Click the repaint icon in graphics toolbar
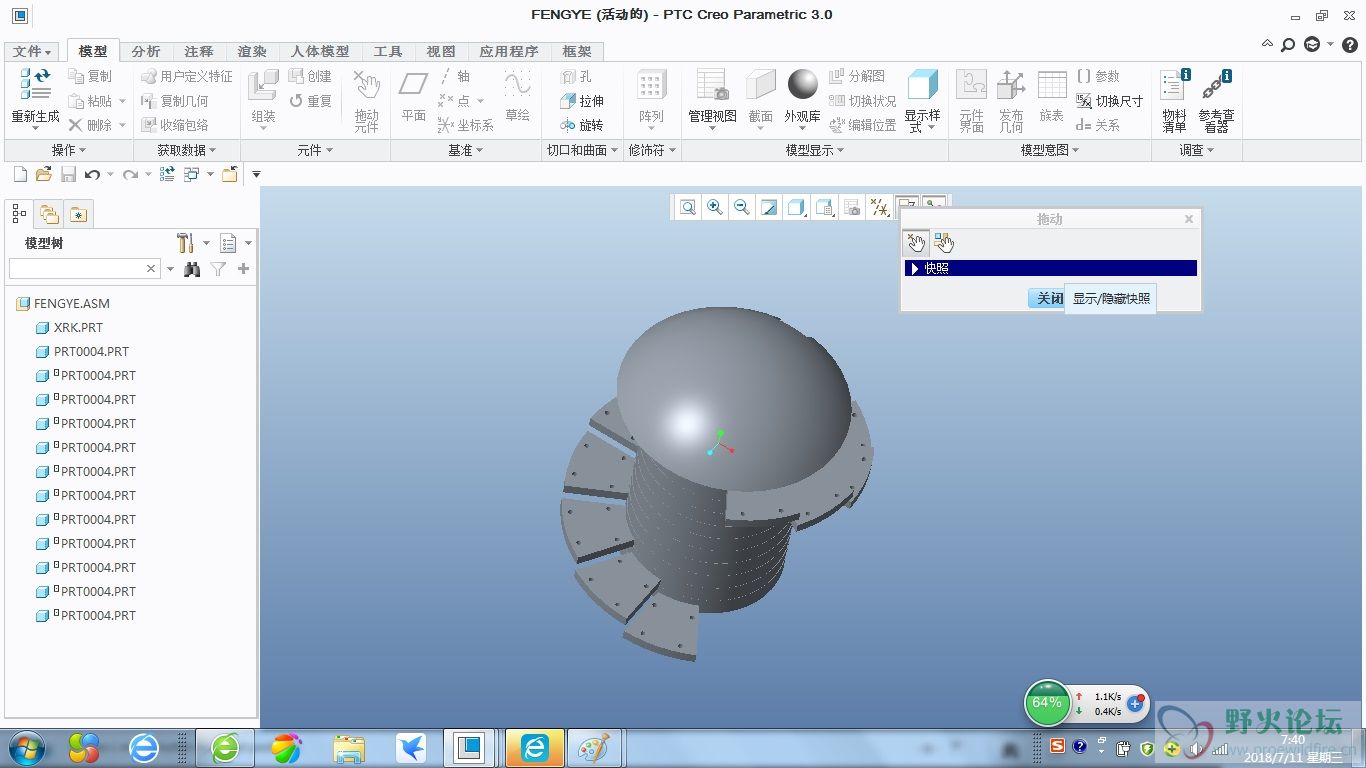The width and height of the screenshot is (1366, 768). click(x=769, y=207)
